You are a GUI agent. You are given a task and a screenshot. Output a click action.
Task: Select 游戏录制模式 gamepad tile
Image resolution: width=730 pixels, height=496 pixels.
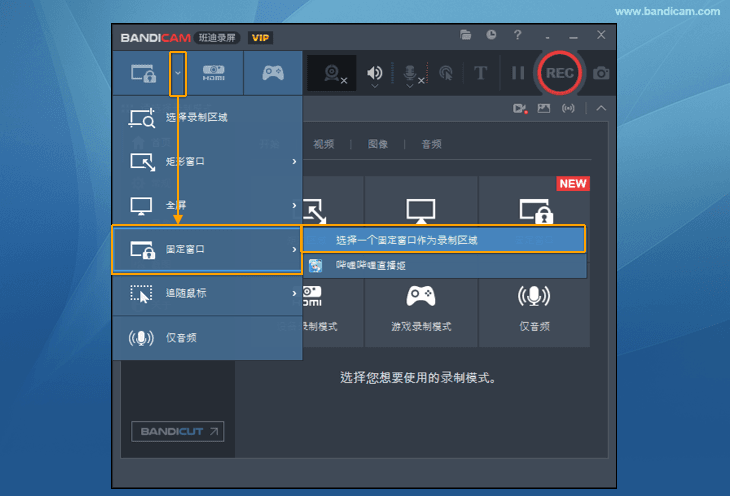click(421, 312)
